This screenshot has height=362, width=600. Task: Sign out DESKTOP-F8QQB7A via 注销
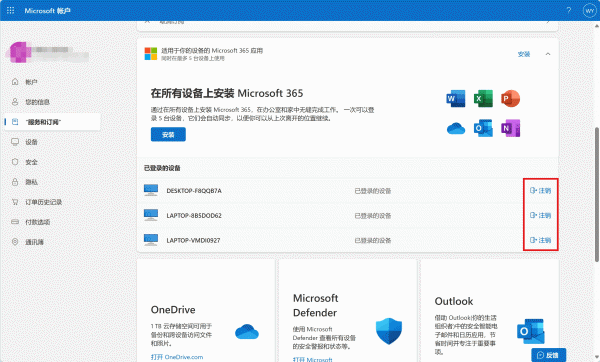coord(540,191)
